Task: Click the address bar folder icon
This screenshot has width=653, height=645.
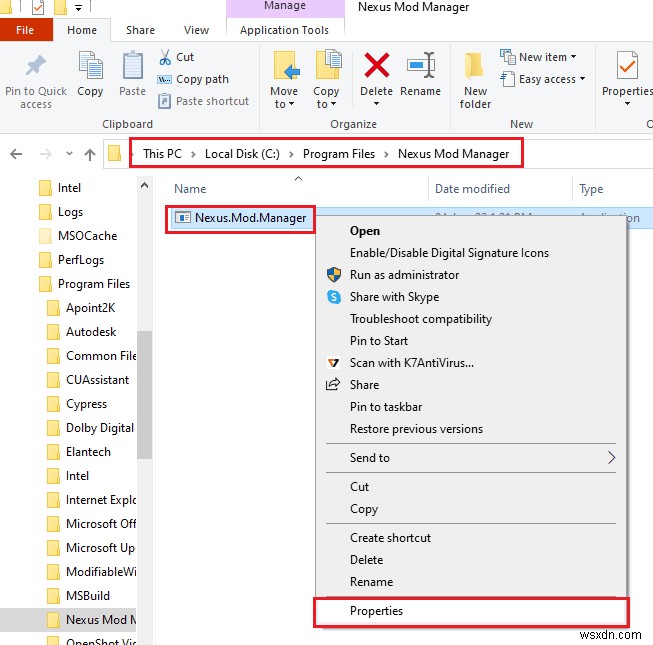Action: (114, 154)
